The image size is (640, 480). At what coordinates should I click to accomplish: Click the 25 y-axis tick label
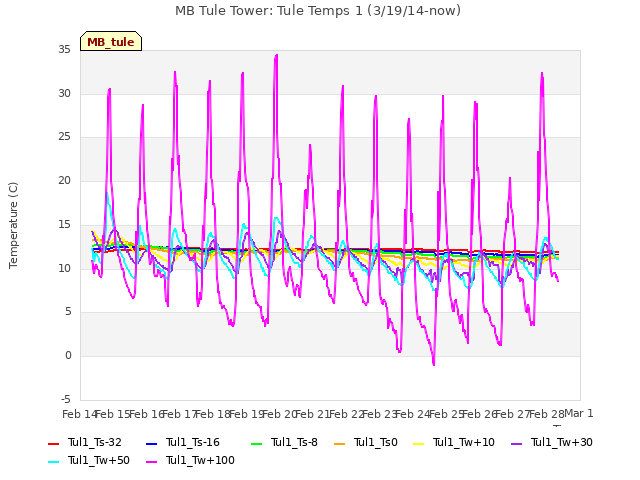pyautogui.click(x=64, y=137)
